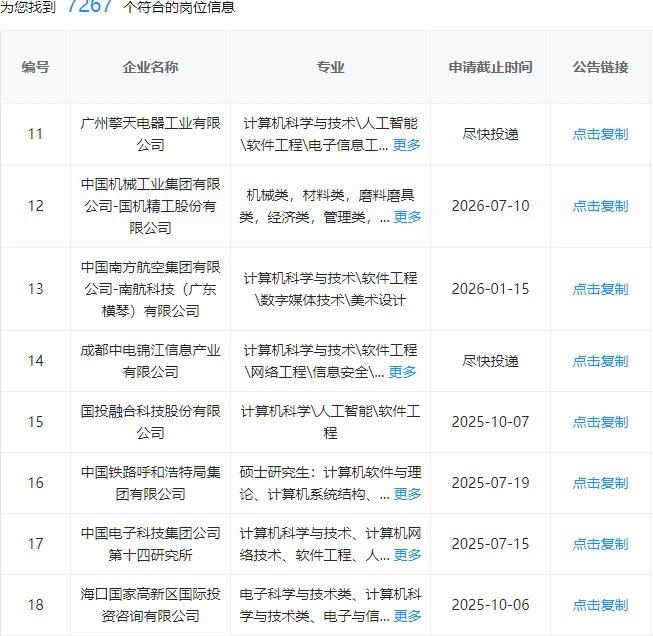
Task: Click row number 16
Action: pyautogui.click(x=35, y=483)
